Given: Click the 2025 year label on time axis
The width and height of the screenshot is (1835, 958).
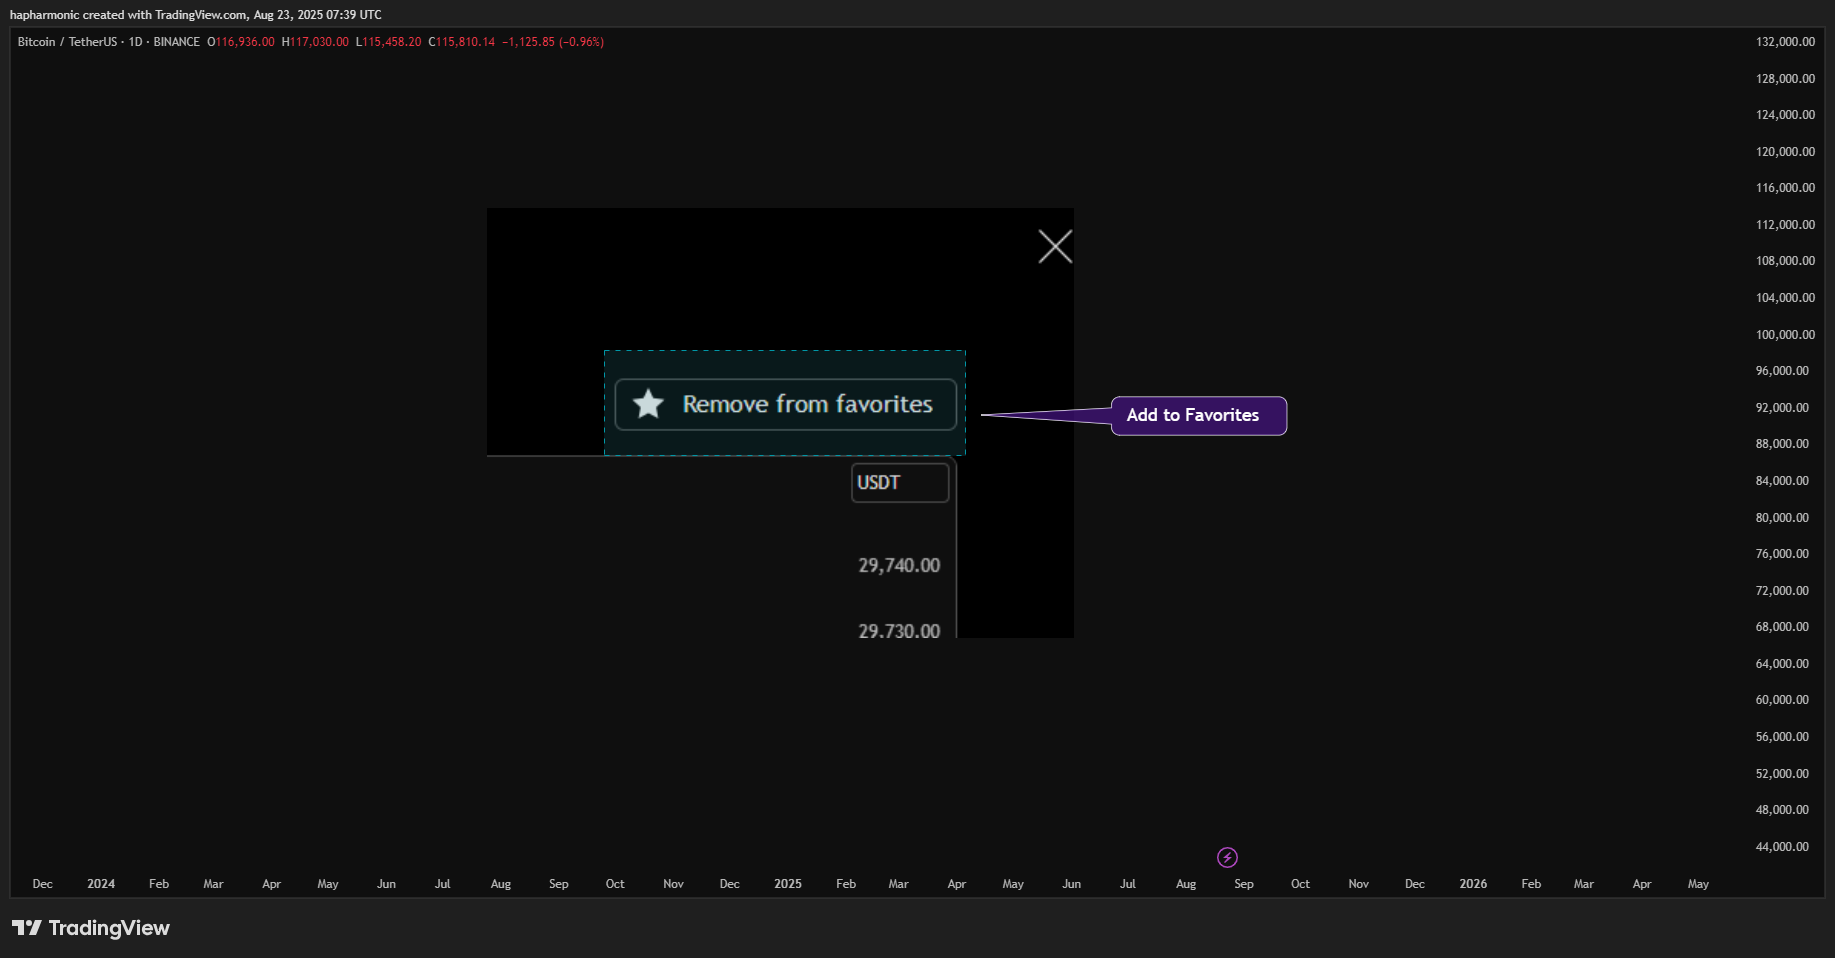Looking at the screenshot, I should tap(788, 884).
